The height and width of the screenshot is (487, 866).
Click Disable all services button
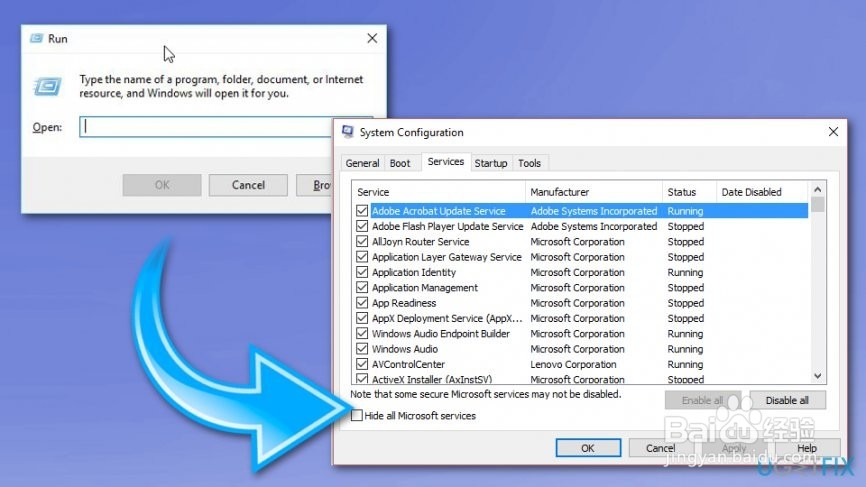click(x=787, y=400)
